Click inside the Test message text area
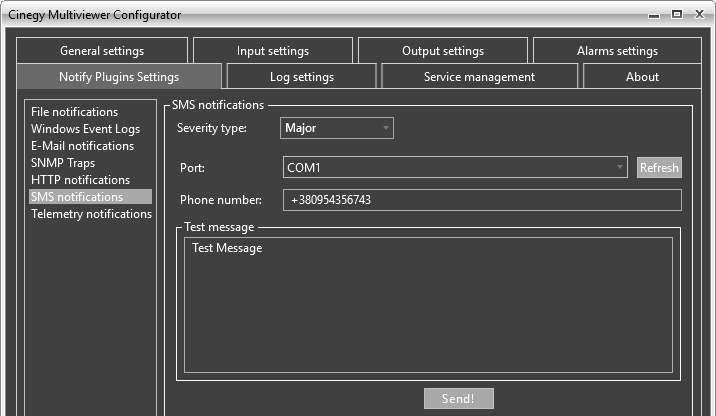The image size is (716, 416). (x=428, y=305)
